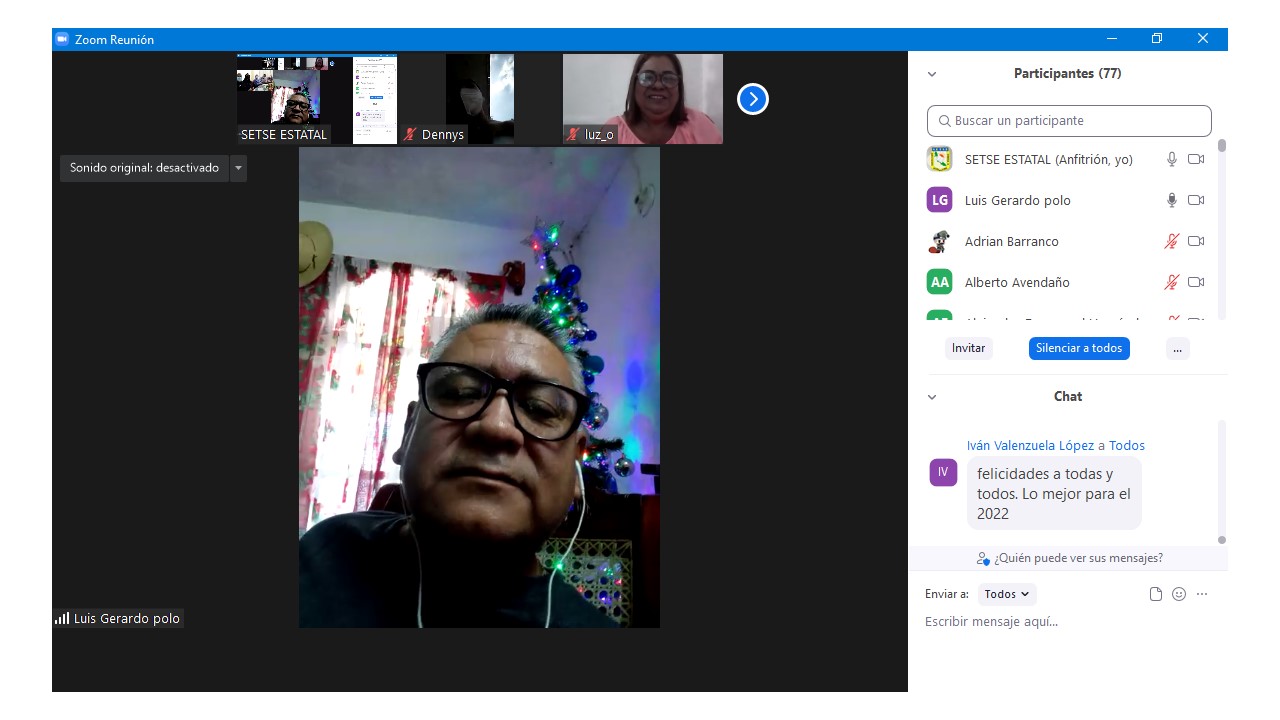
Task: Toggle Luis Gerardo polo camera icon
Action: tap(1196, 200)
